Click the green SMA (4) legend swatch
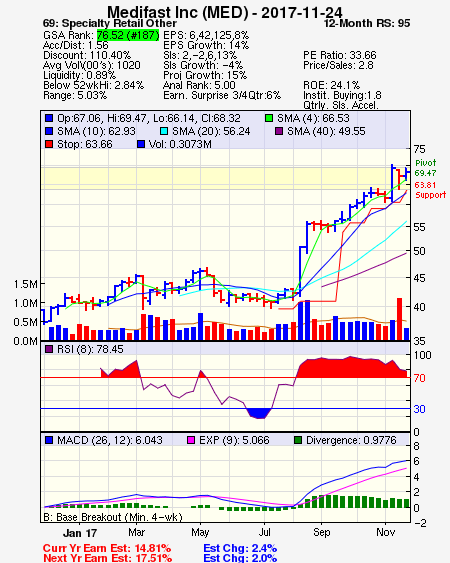 269,118
